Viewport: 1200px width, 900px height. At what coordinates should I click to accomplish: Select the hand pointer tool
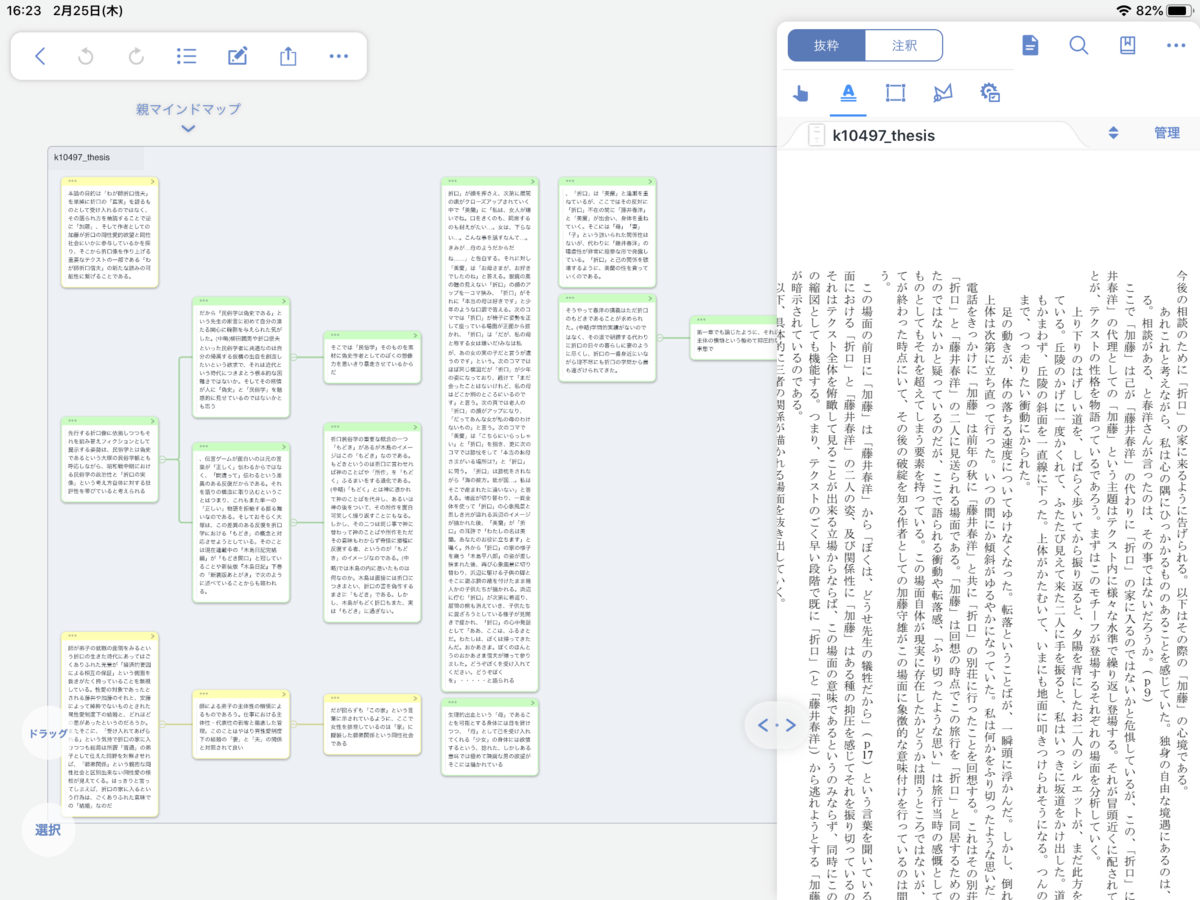click(x=800, y=93)
